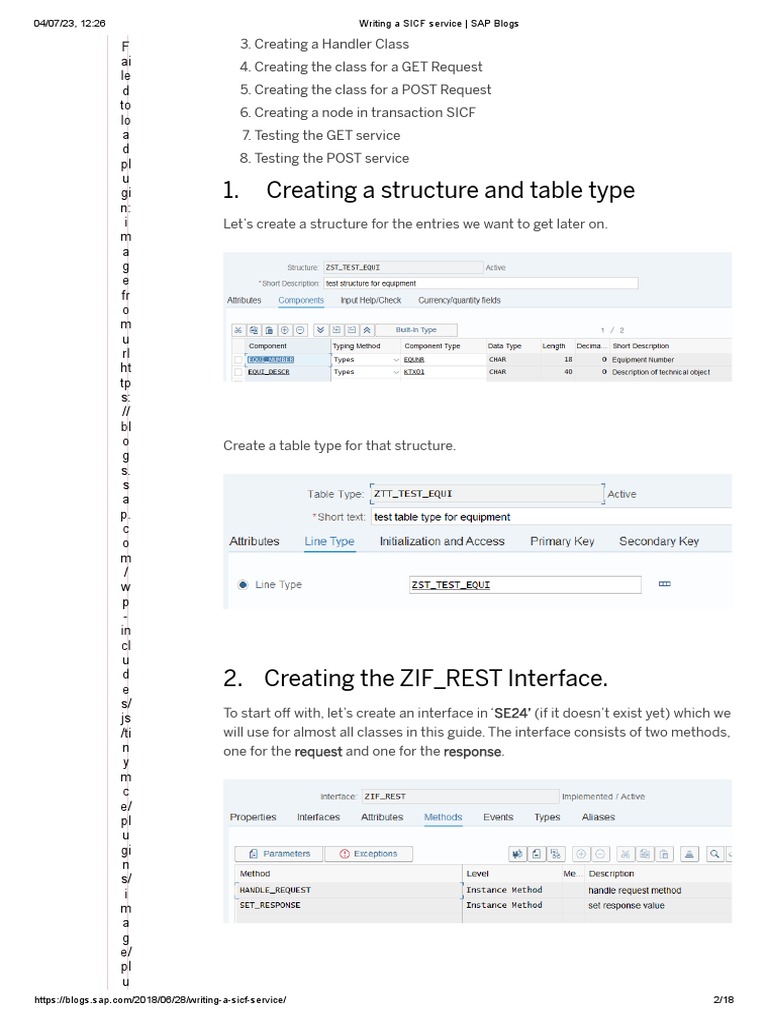768x1024 pixels.
Task: Click insert row plus icon in Components toolbar
Action: point(286,329)
